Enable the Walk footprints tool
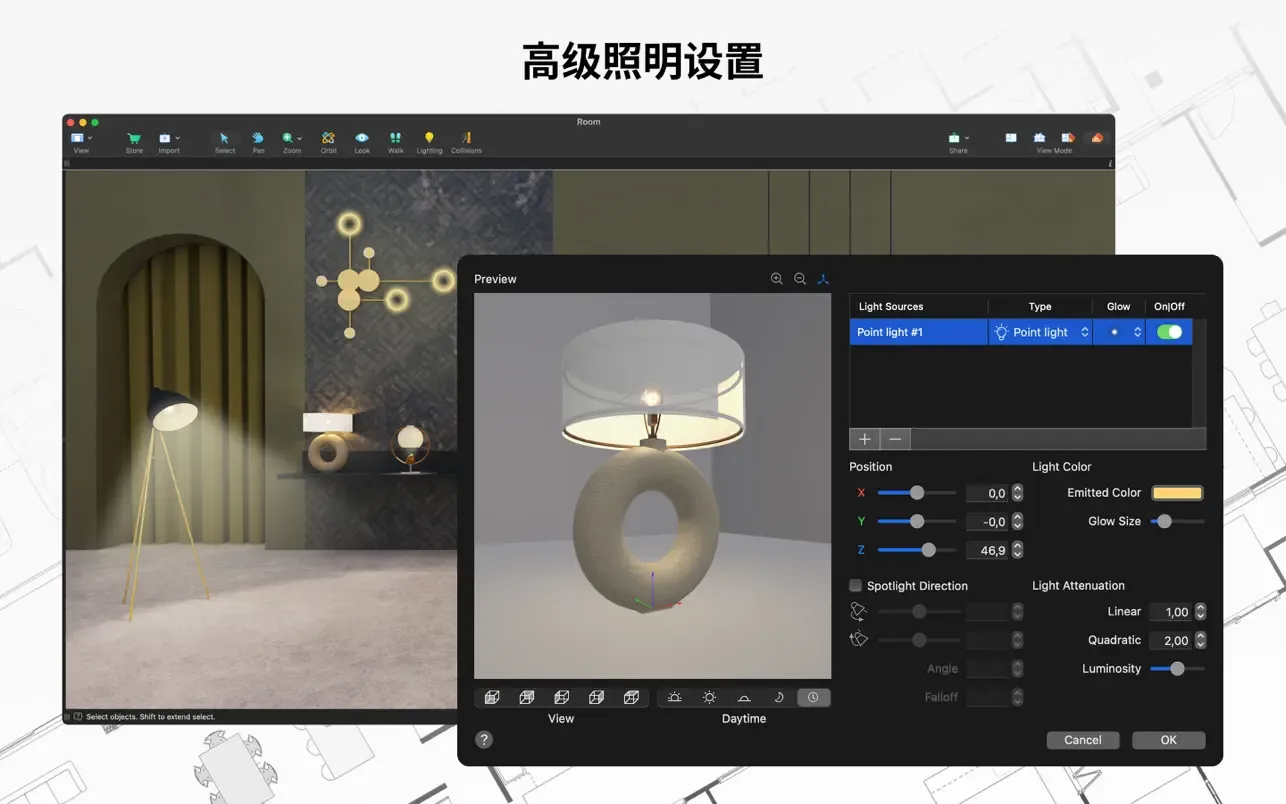Viewport: 1286px width, 804px height. pos(395,138)
